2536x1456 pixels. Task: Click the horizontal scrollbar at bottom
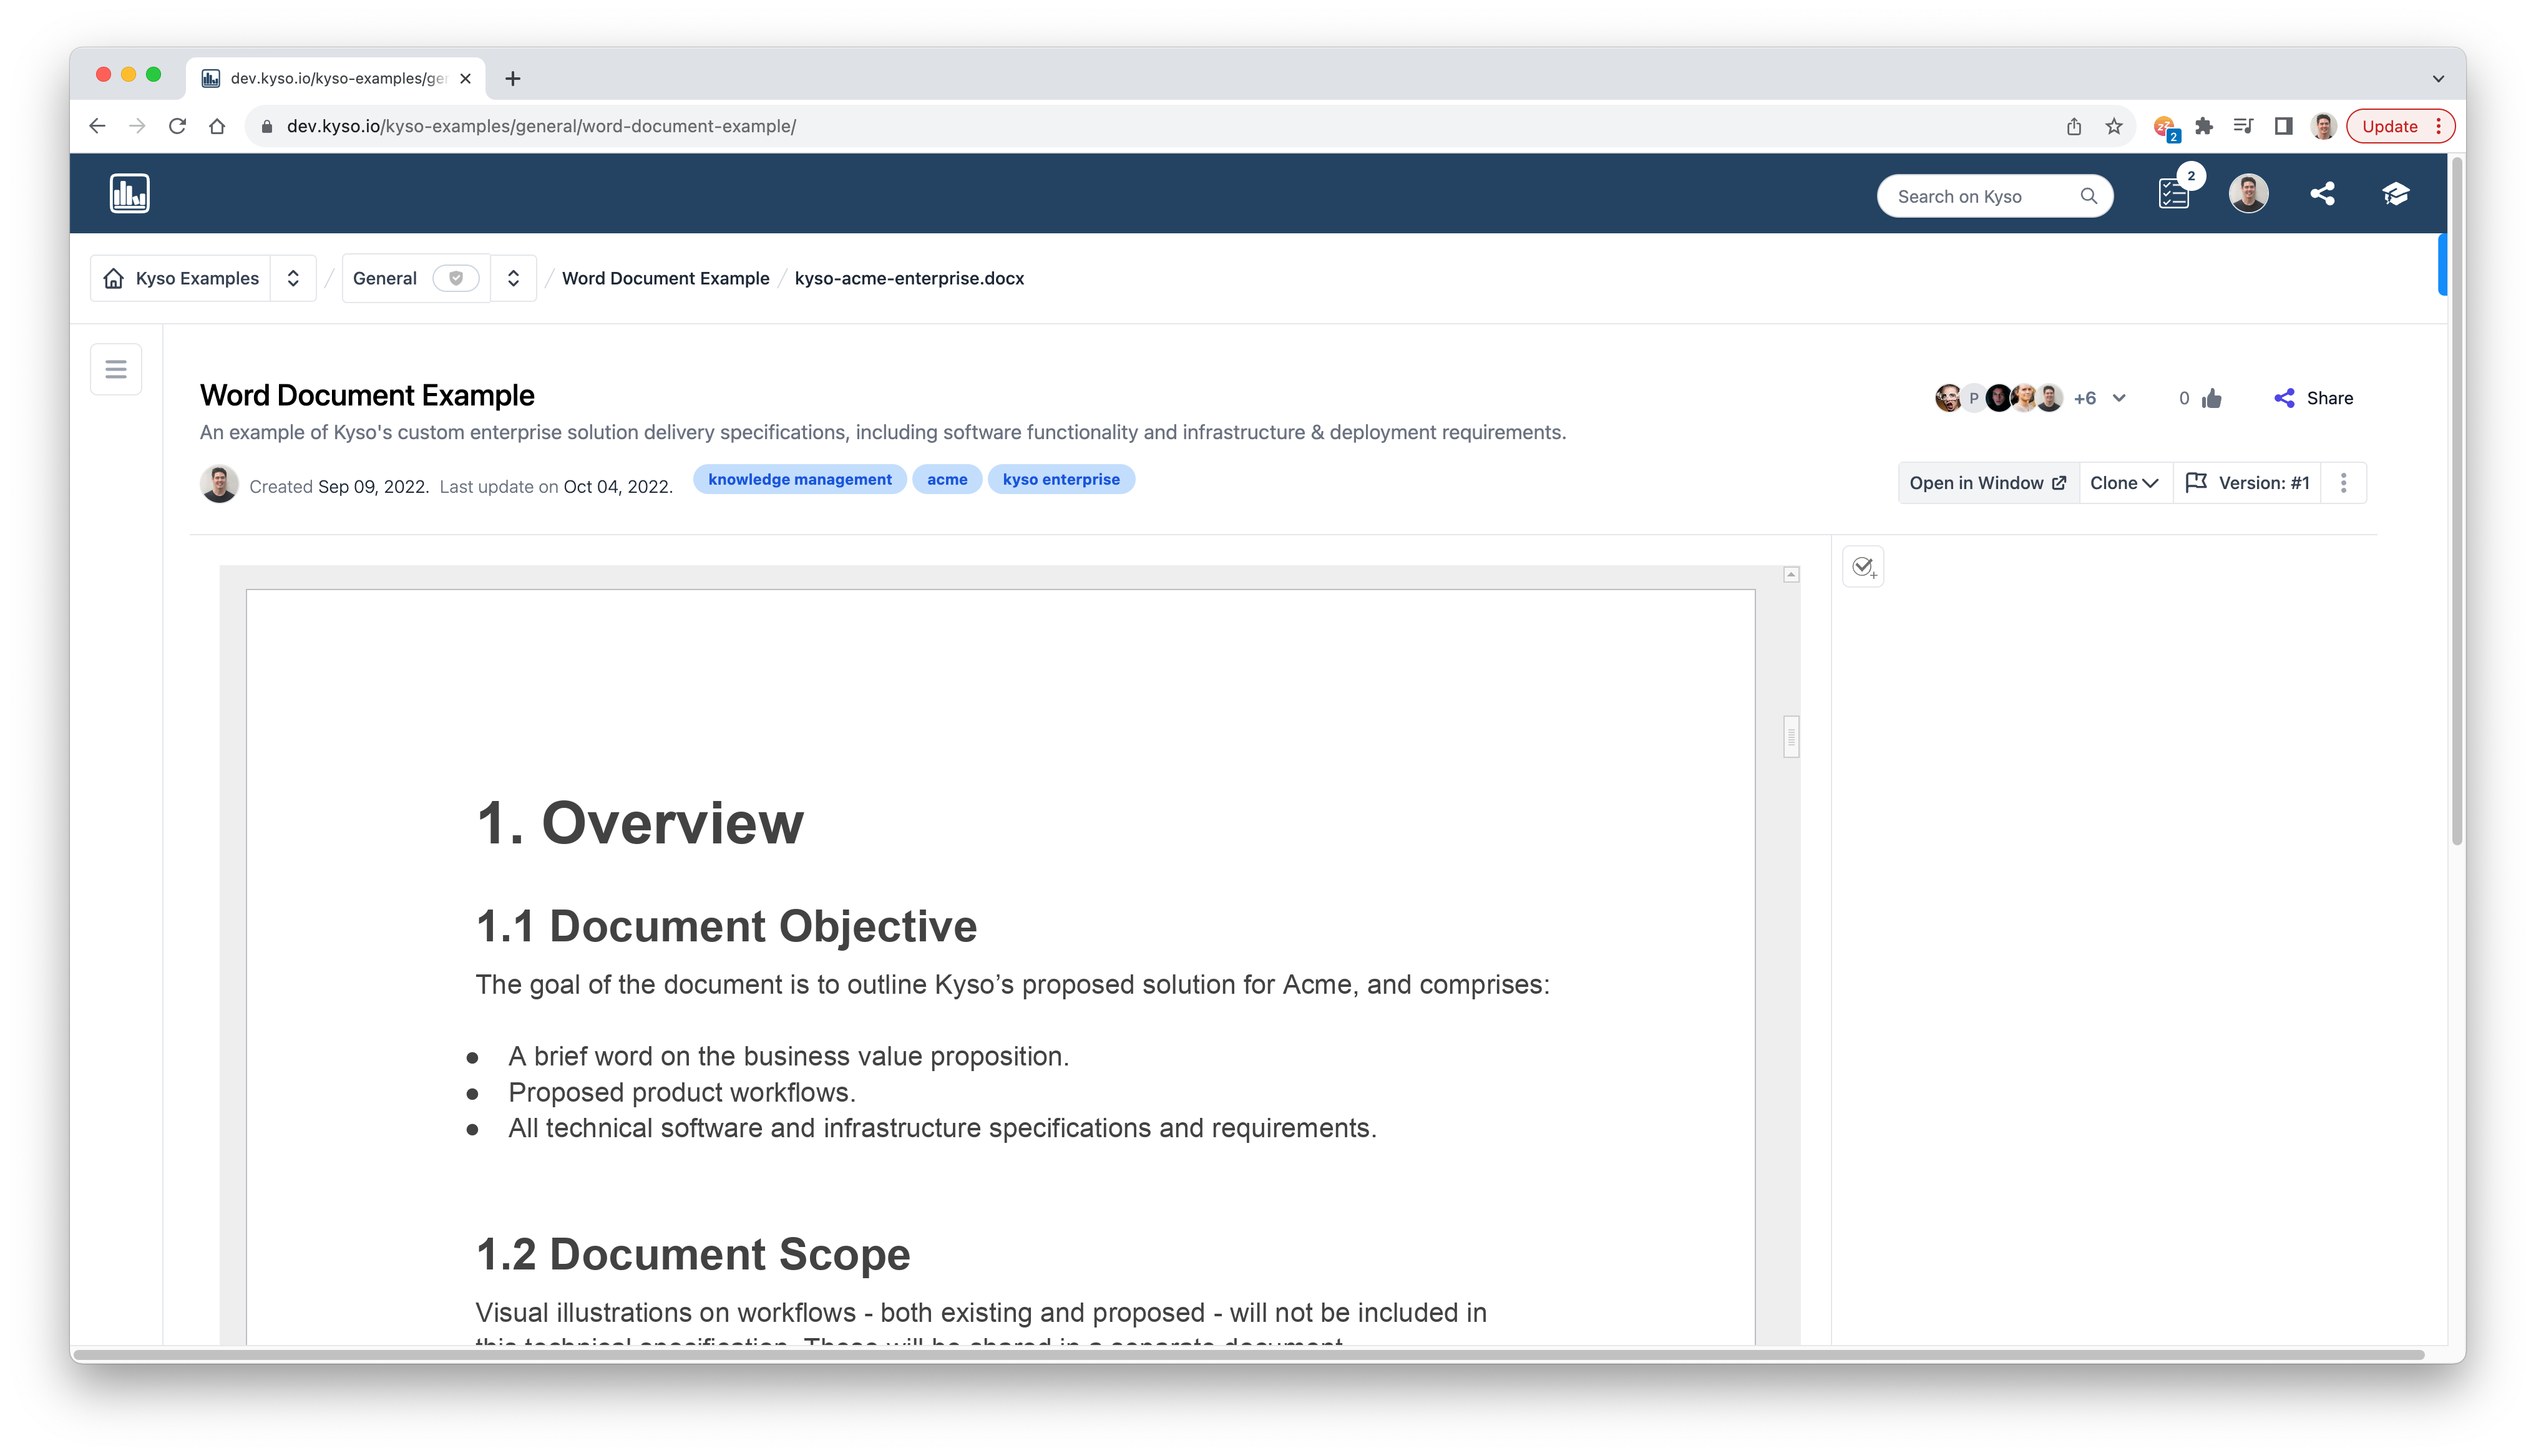[x=1249, y=1354]
